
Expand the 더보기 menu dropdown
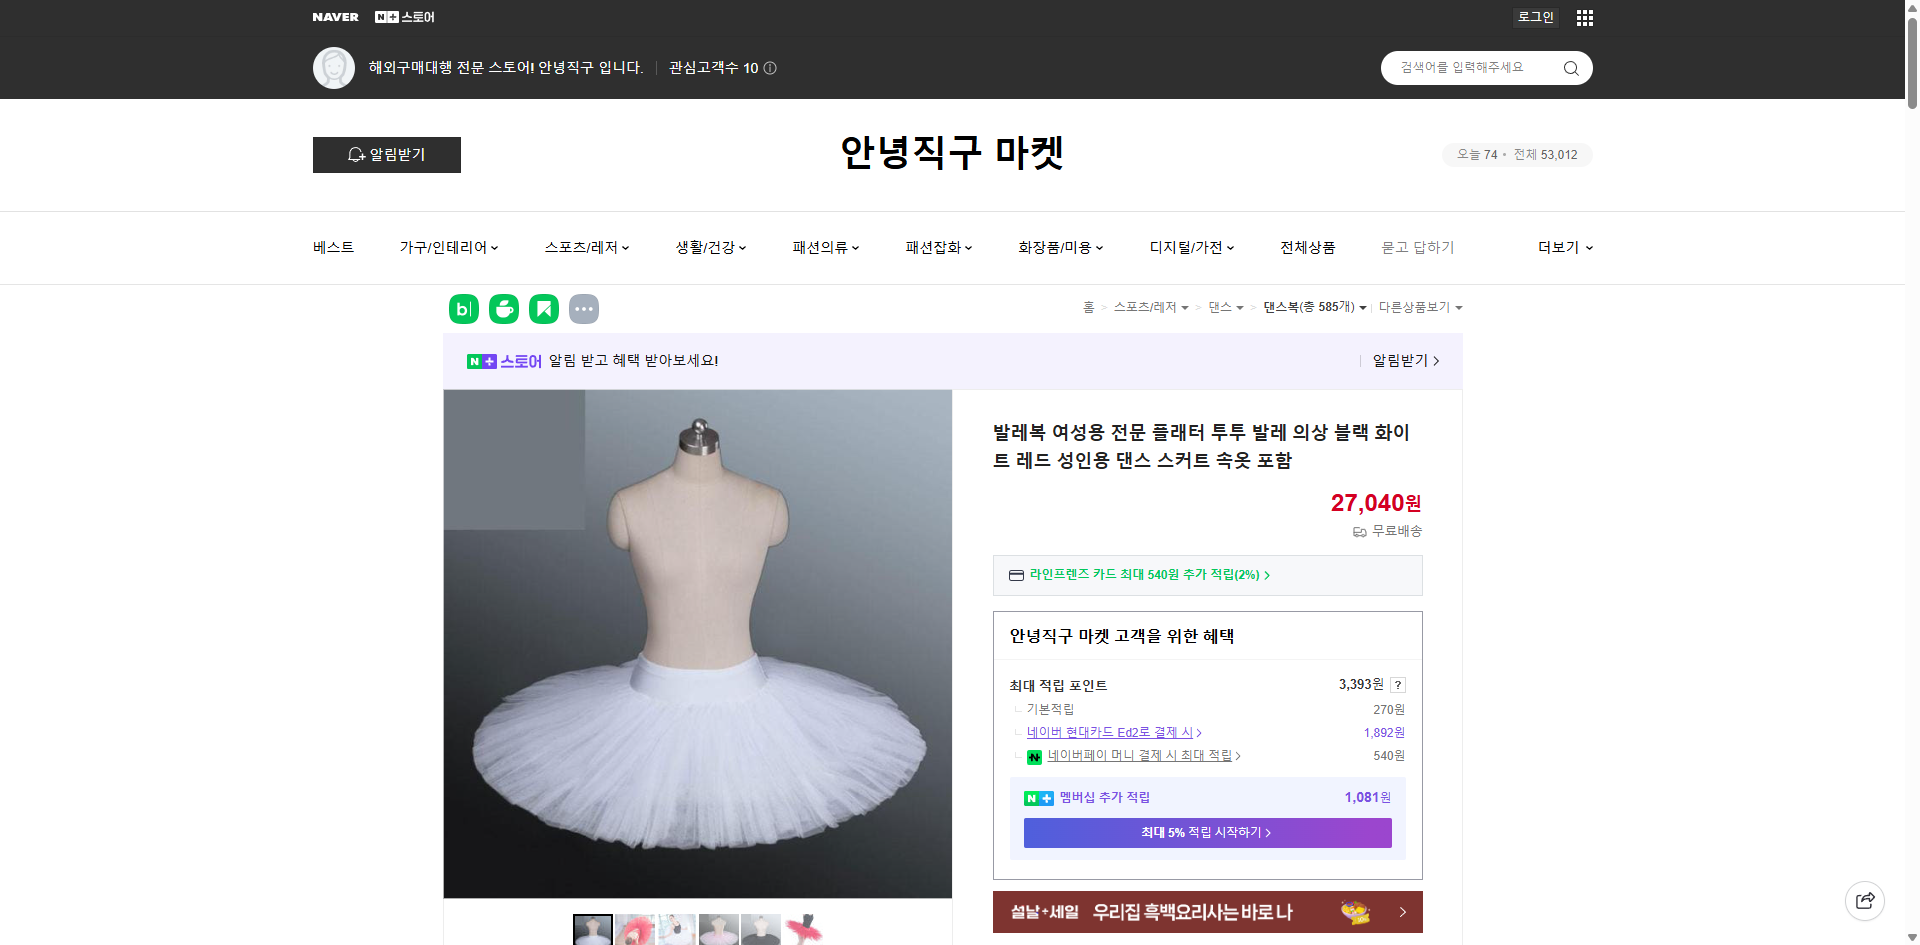(1563, 247)
